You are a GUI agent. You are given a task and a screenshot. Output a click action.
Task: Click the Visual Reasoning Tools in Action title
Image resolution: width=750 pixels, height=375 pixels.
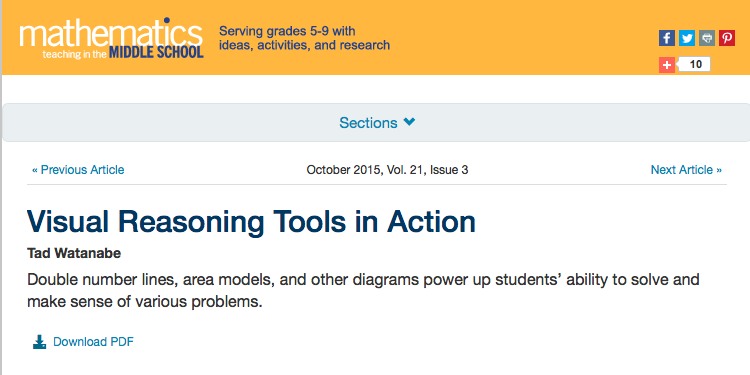252,221
